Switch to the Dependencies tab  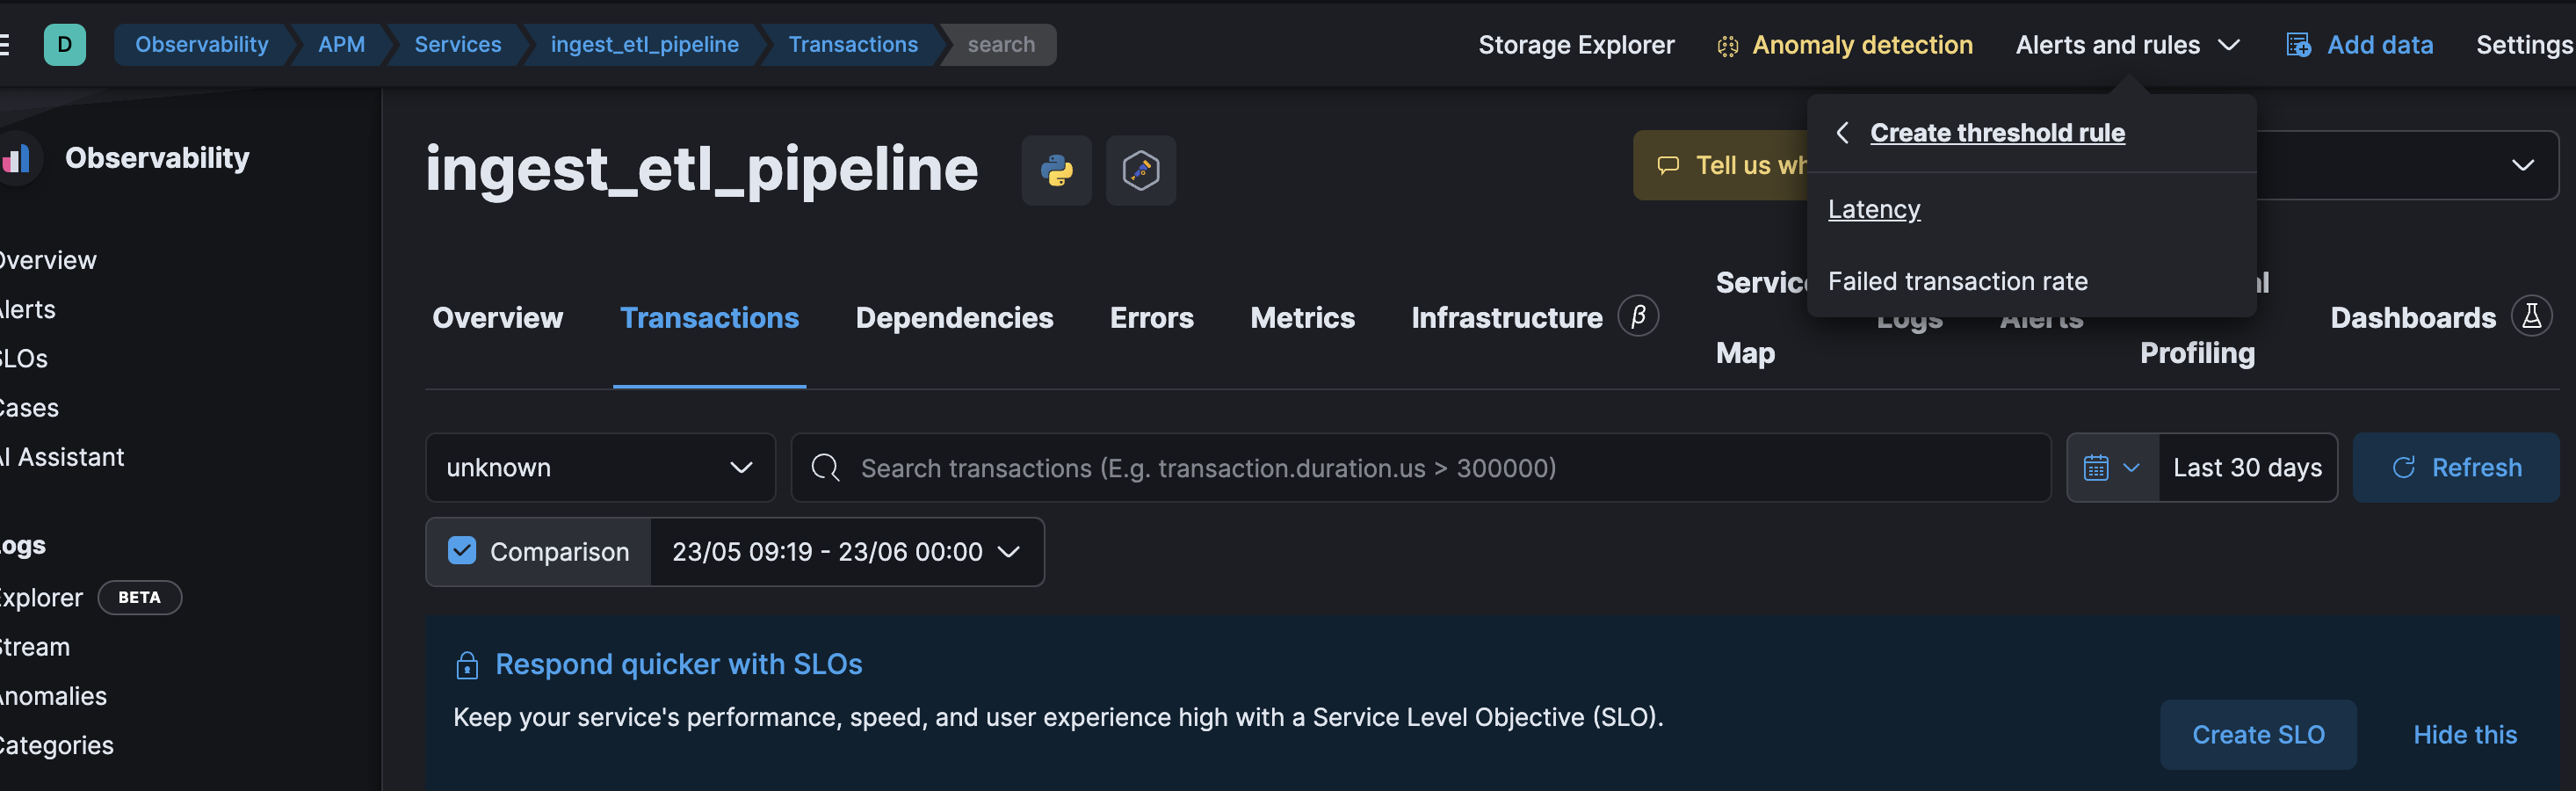pyautogui.click(x=954, y=318)
